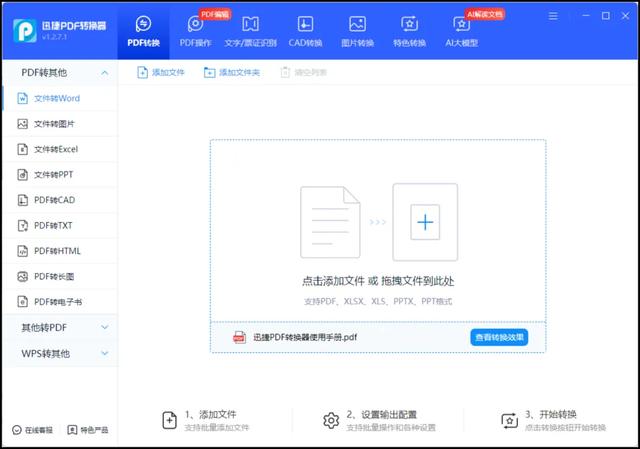Click the 迅捷PDF转换器 app logo
Viewport: 640px width, 449px height.
click(x=25, y=31)
